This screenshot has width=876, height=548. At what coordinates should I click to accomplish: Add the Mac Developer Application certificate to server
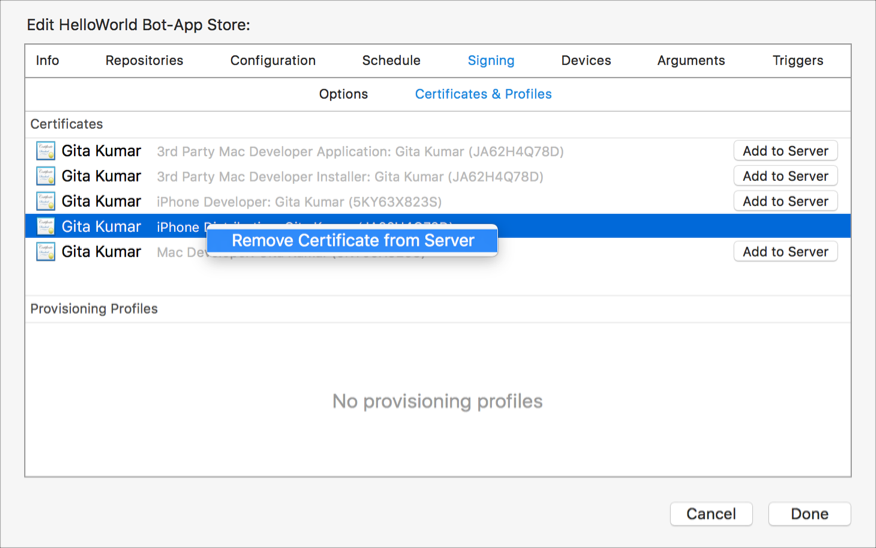pyautogui.click(x=785, y=151)
